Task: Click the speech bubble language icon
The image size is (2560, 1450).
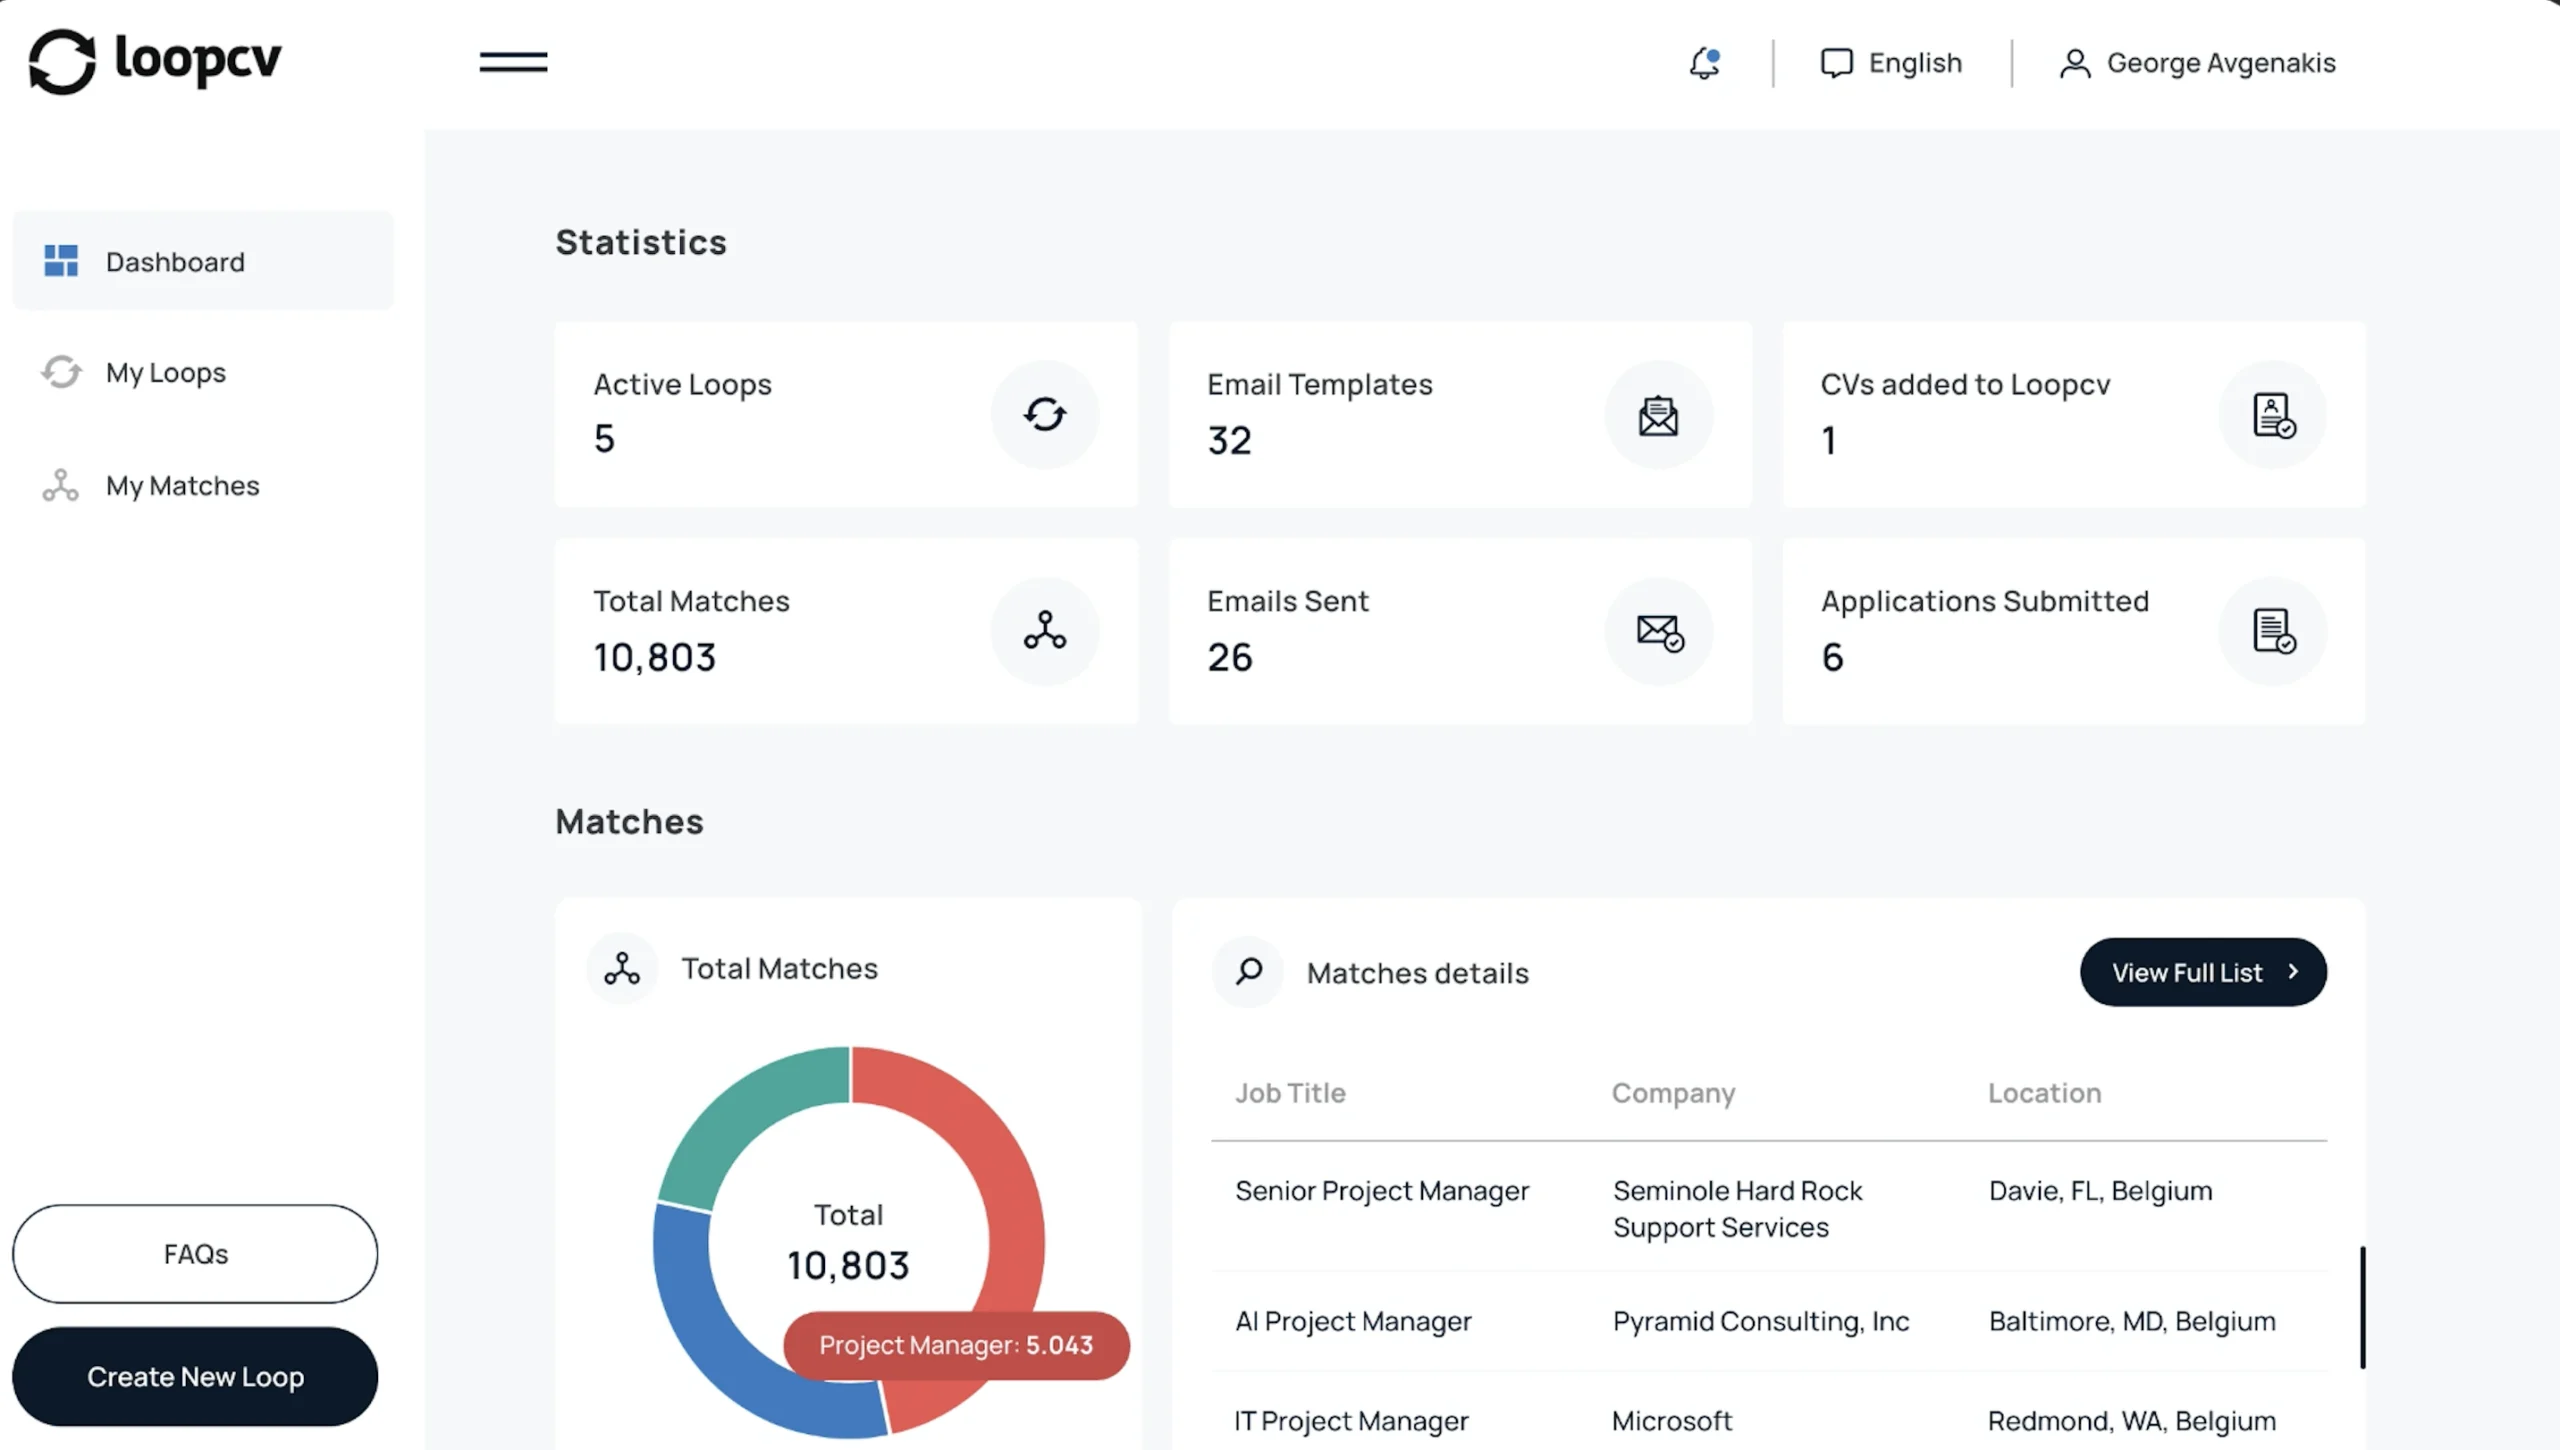Action: tap(1836, 63)
